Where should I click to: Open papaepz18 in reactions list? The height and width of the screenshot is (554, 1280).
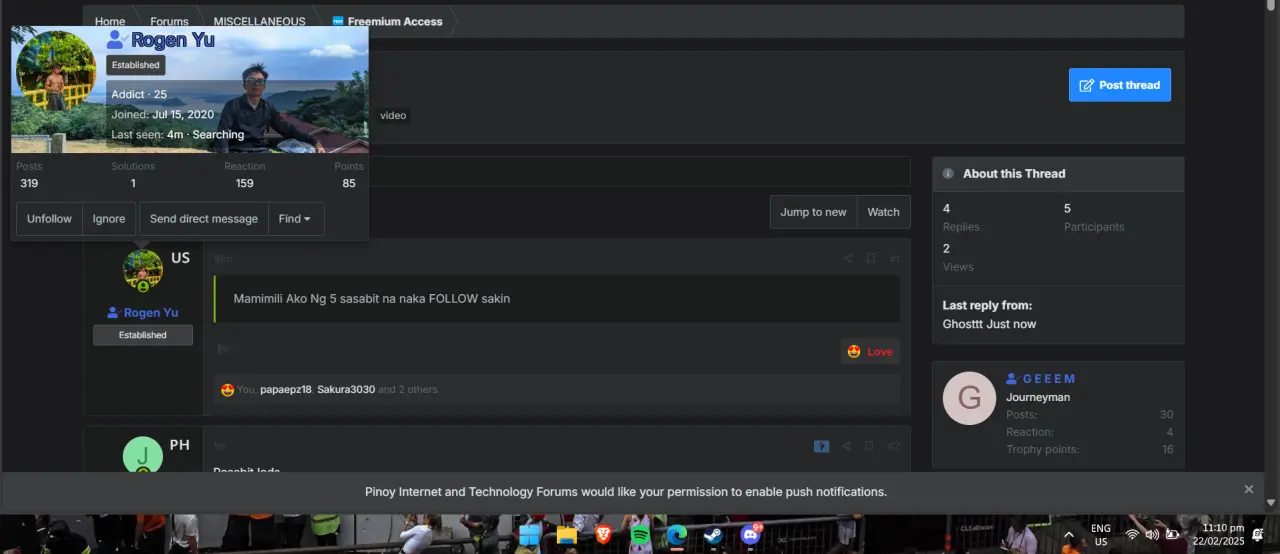point(286,389)
